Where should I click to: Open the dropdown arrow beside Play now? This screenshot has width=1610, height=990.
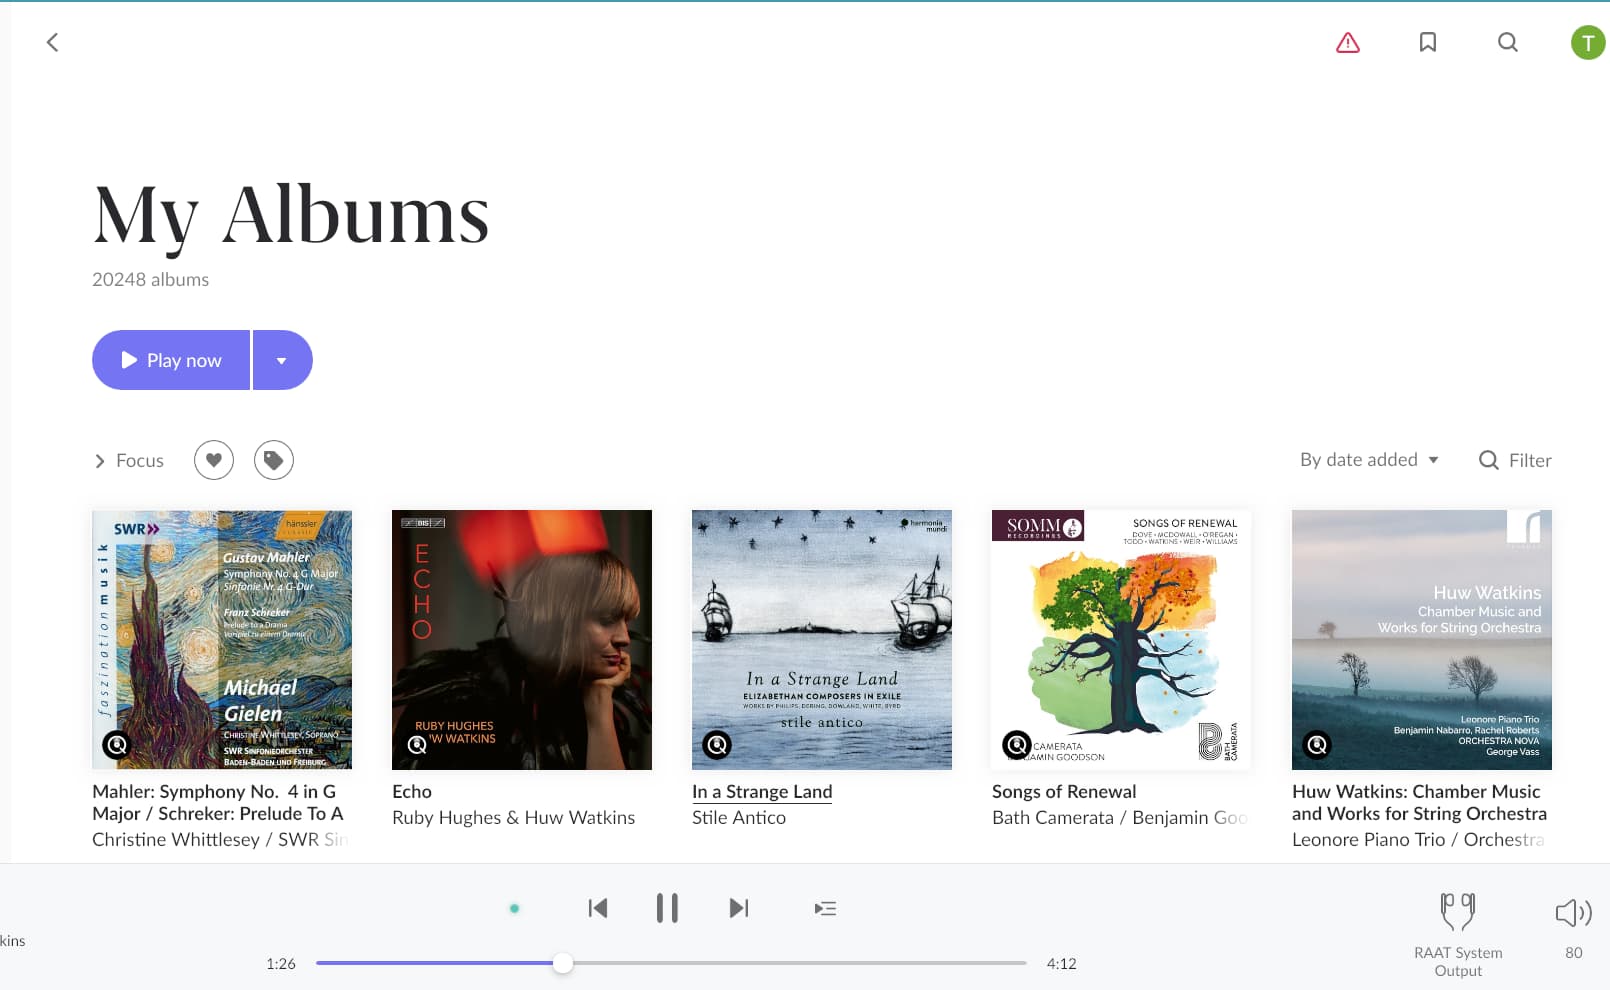click(282, 360)
